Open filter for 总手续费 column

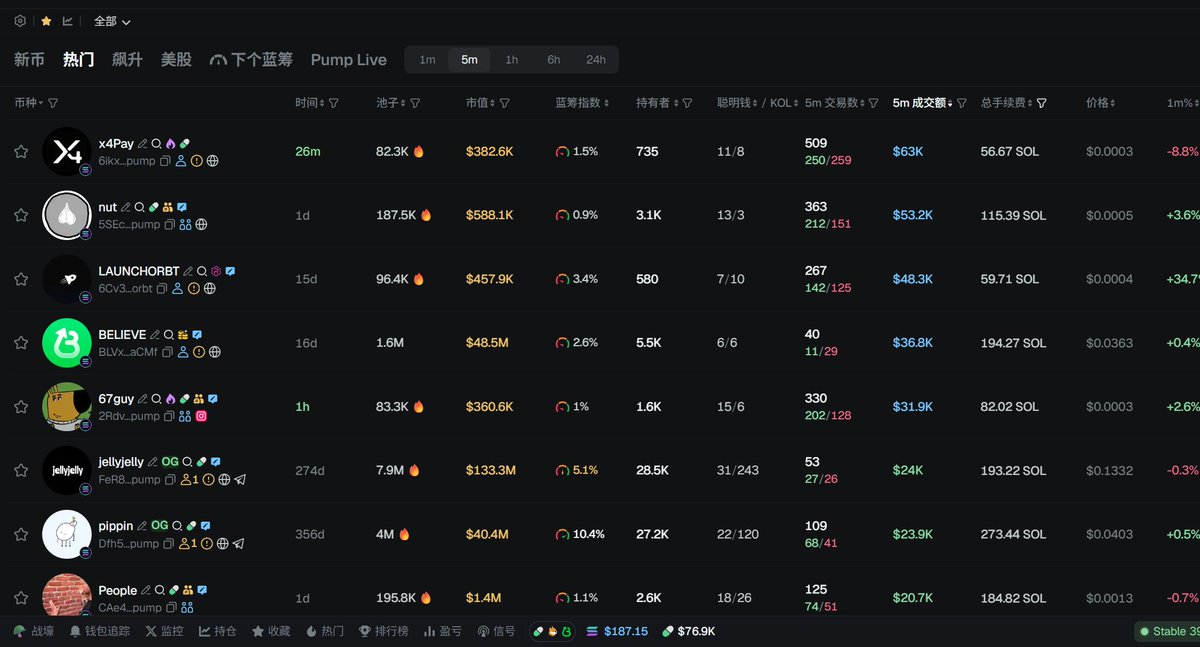point(1042,103)
